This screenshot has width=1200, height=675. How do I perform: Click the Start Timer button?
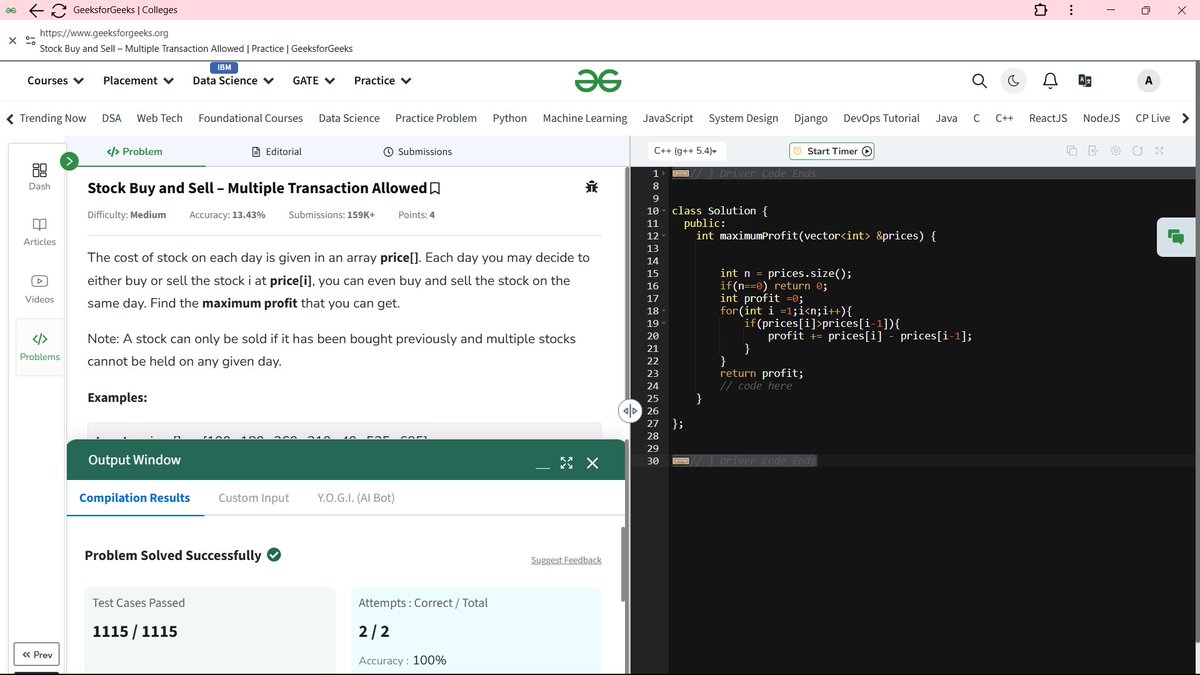[832, 151]
